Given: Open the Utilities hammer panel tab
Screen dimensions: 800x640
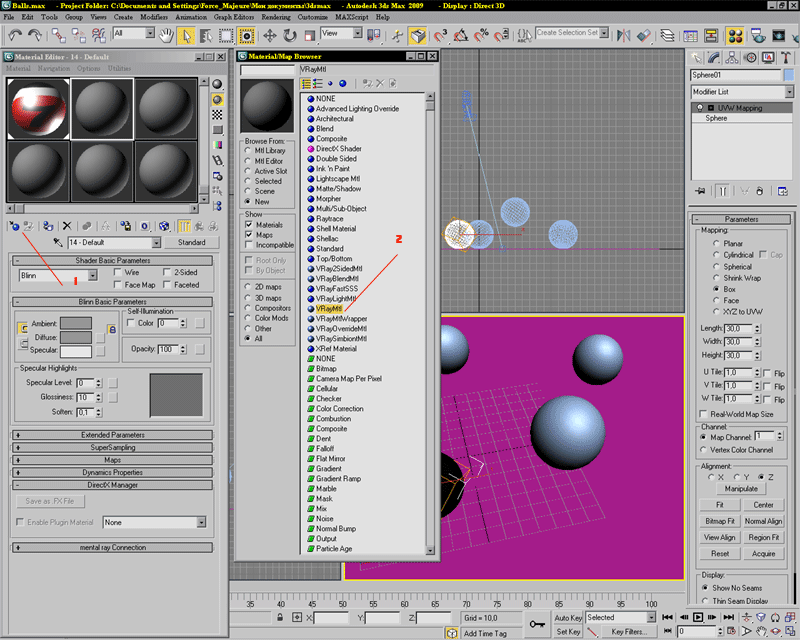Looking at the screenshot, I should [786, 58].
